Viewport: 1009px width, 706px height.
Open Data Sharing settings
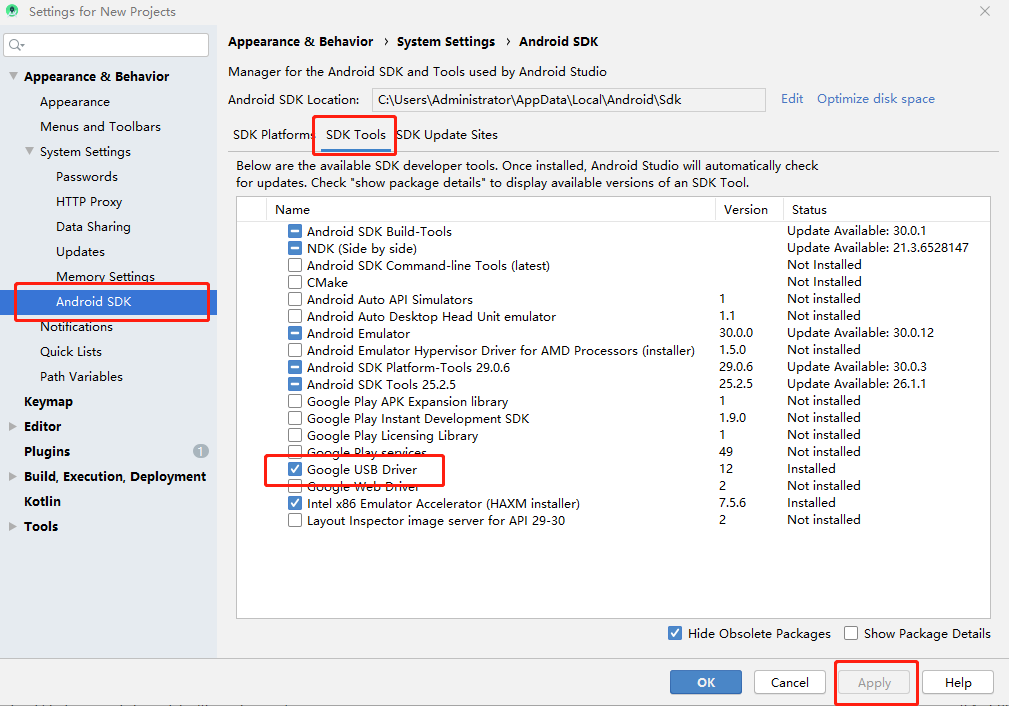[93, 227]
